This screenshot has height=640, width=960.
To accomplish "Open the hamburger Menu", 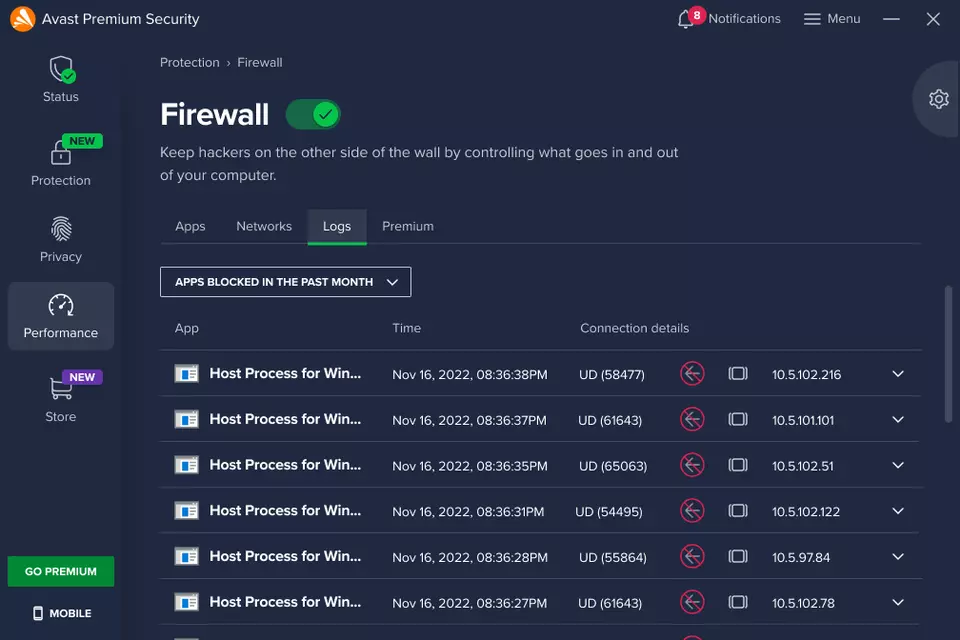I will click(x=831, y=19).
